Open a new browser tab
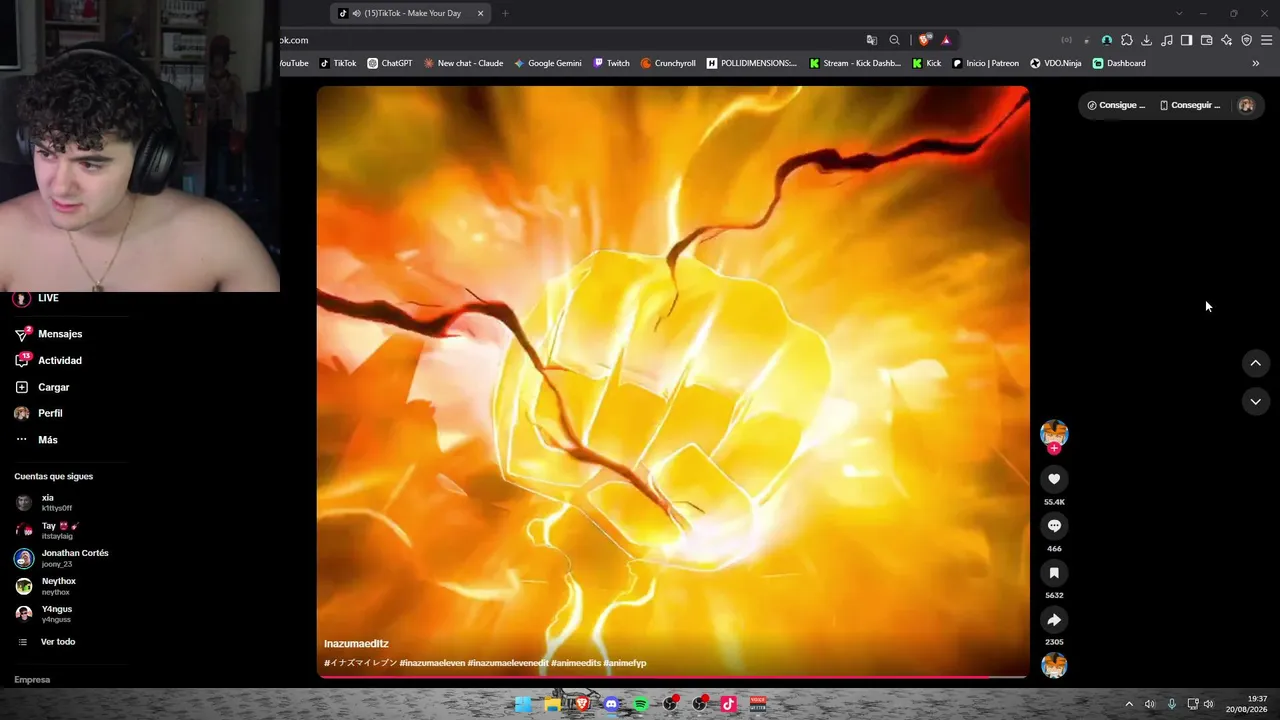Image resolution: width=1280 pixels, height=720 pixels. click(x=505, y=13)
